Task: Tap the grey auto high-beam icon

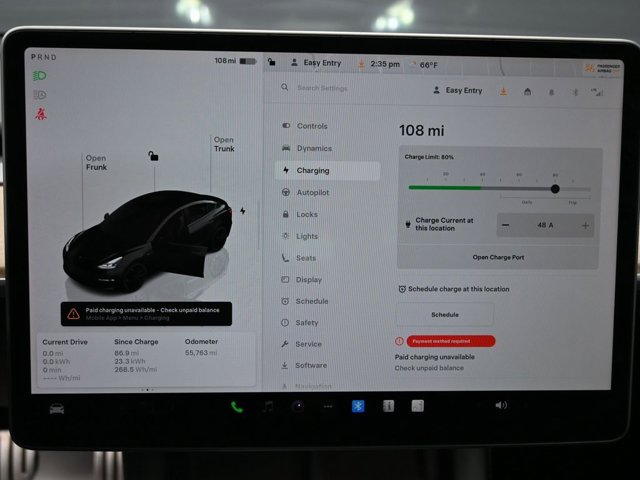Action: [x=40, y=95]
